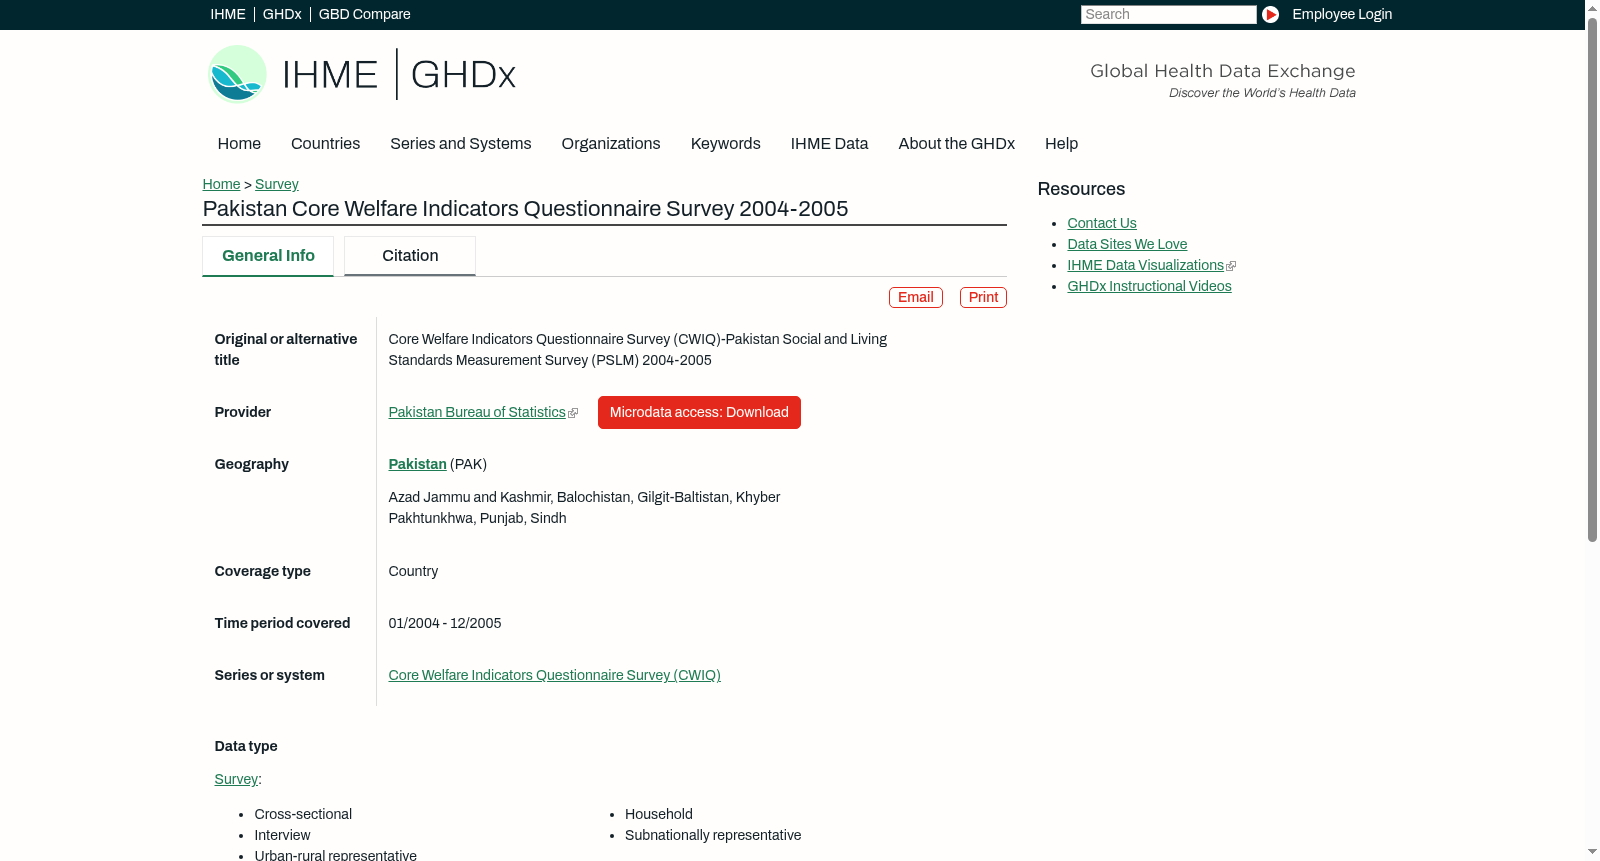Click the 'Interview' list item

tap(282, 835)
